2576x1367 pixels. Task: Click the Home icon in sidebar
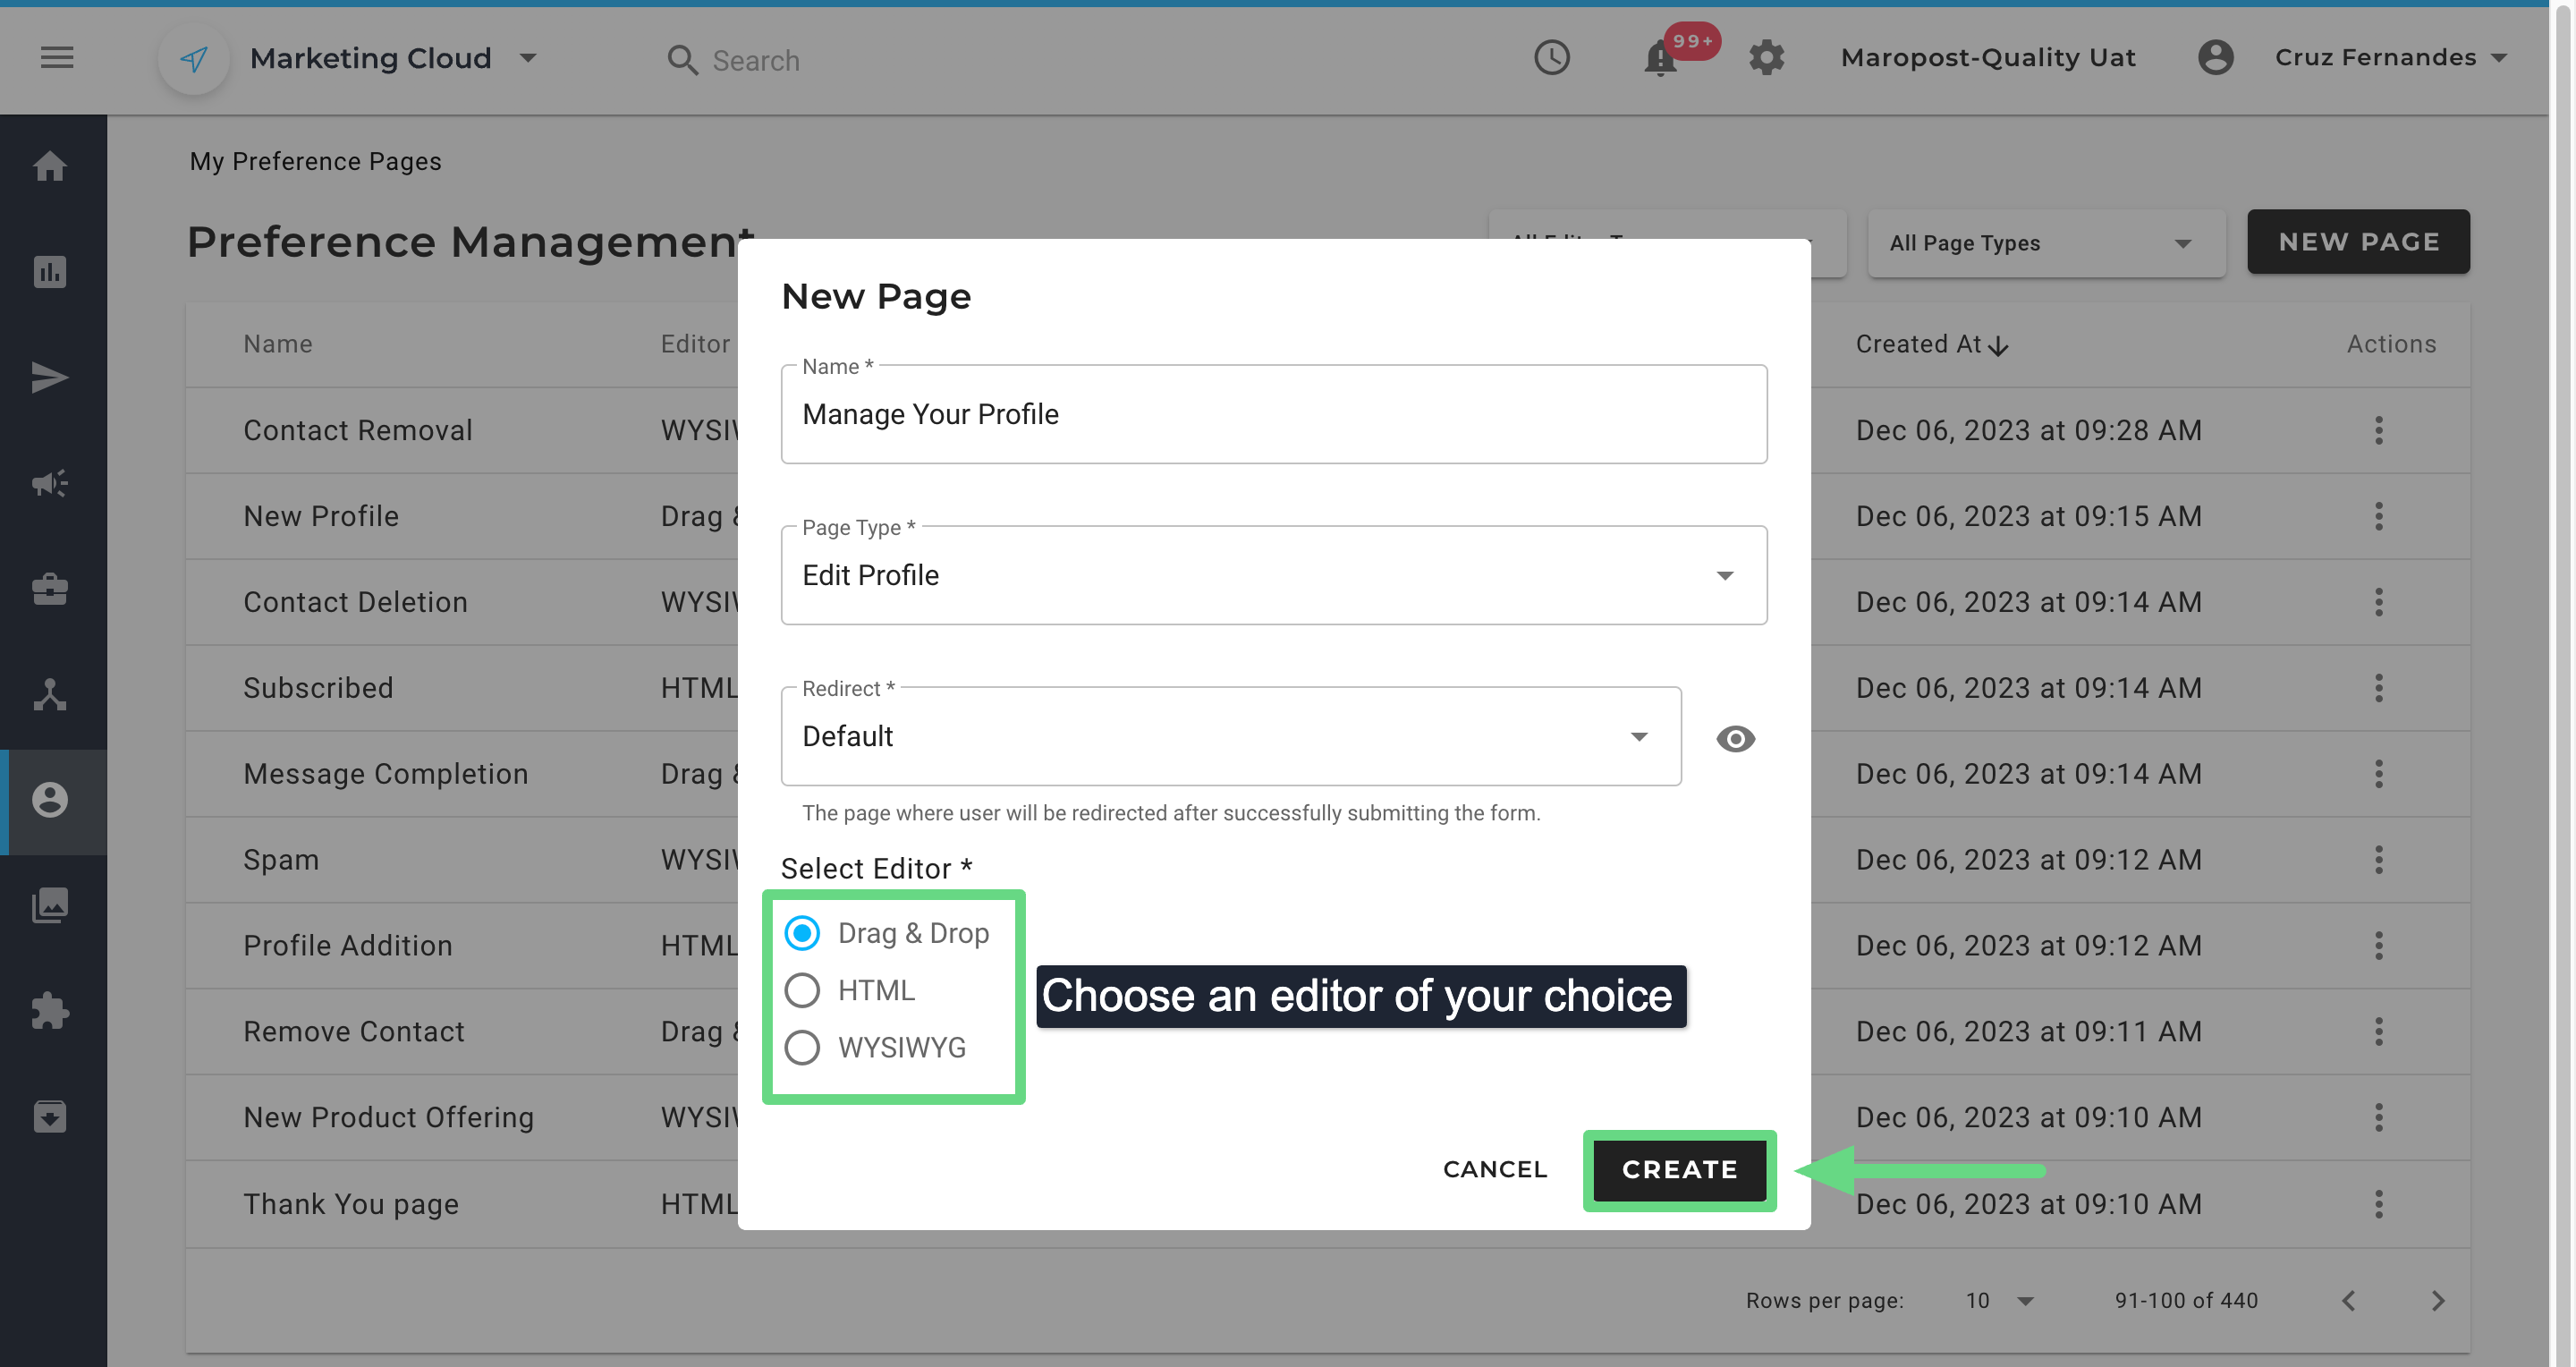(50, 166)
